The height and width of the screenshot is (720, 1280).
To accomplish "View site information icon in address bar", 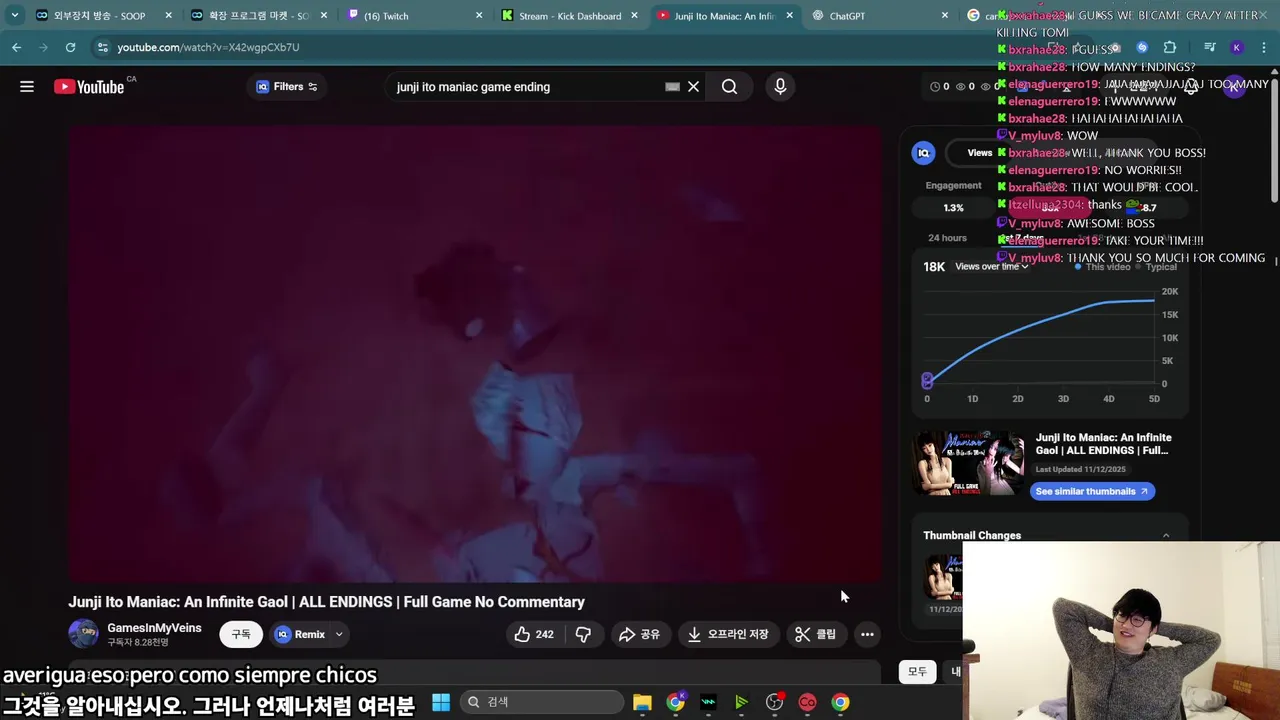I will click(102, 47).
